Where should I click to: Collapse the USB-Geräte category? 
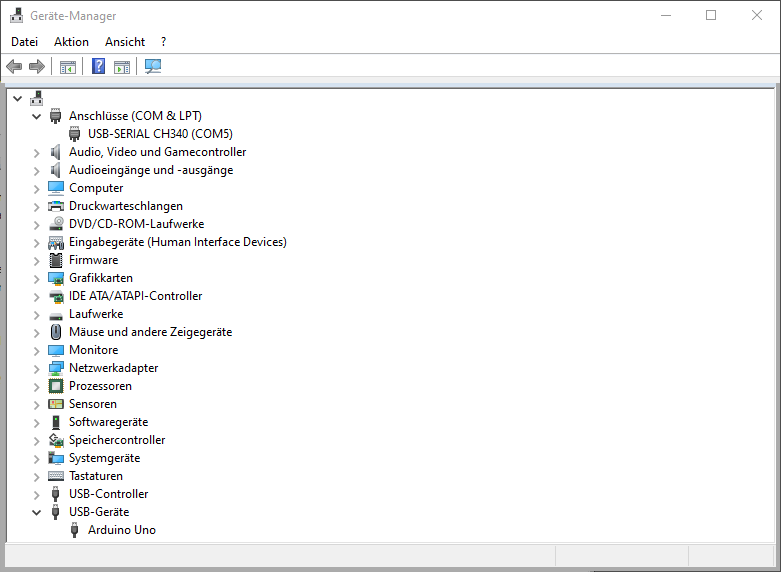pos(36,512)
